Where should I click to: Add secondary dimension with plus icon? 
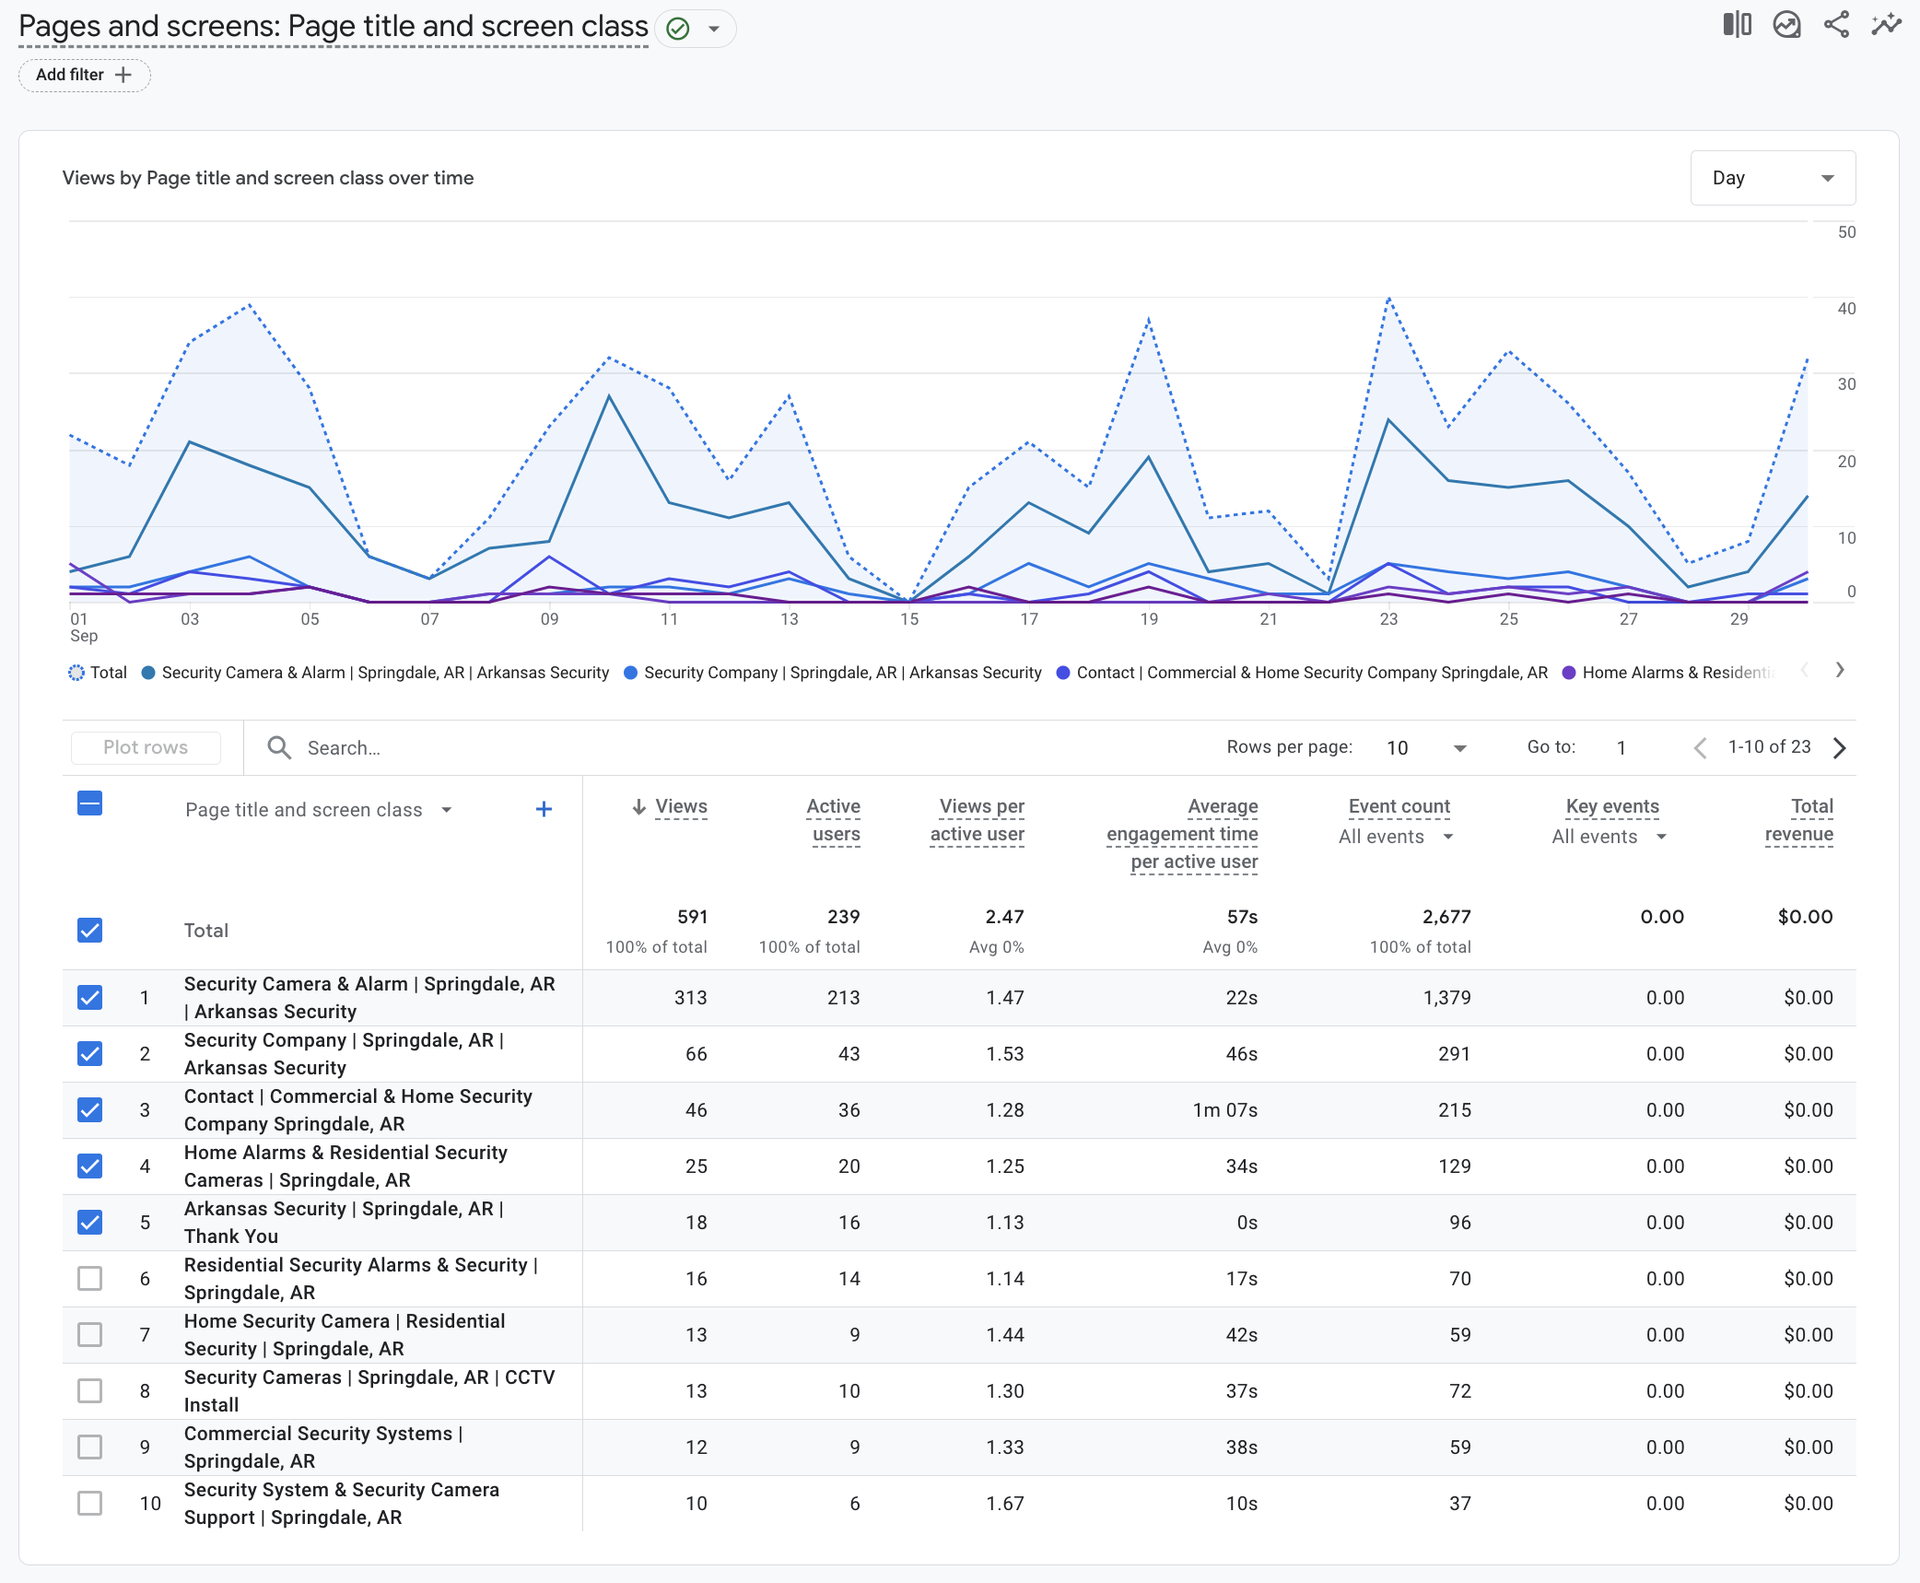tap(544, 809)
